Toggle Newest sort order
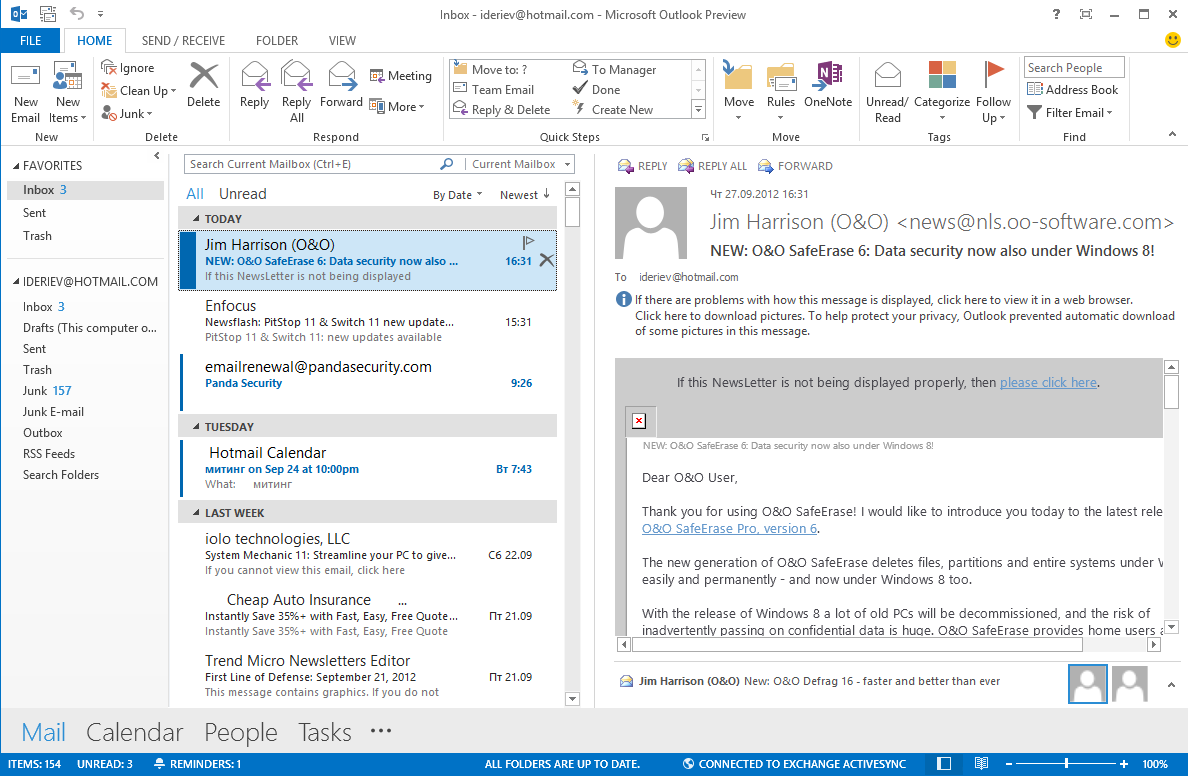1188x776 pixels. click(x=524, y=195)
